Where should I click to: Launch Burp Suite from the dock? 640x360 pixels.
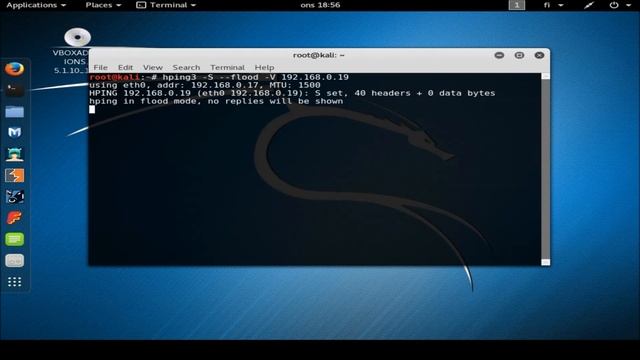pyautogui.click(x=14, y=176)
